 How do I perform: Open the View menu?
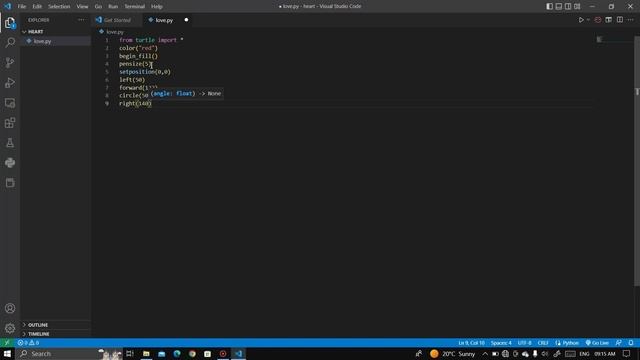click(82, 7)
